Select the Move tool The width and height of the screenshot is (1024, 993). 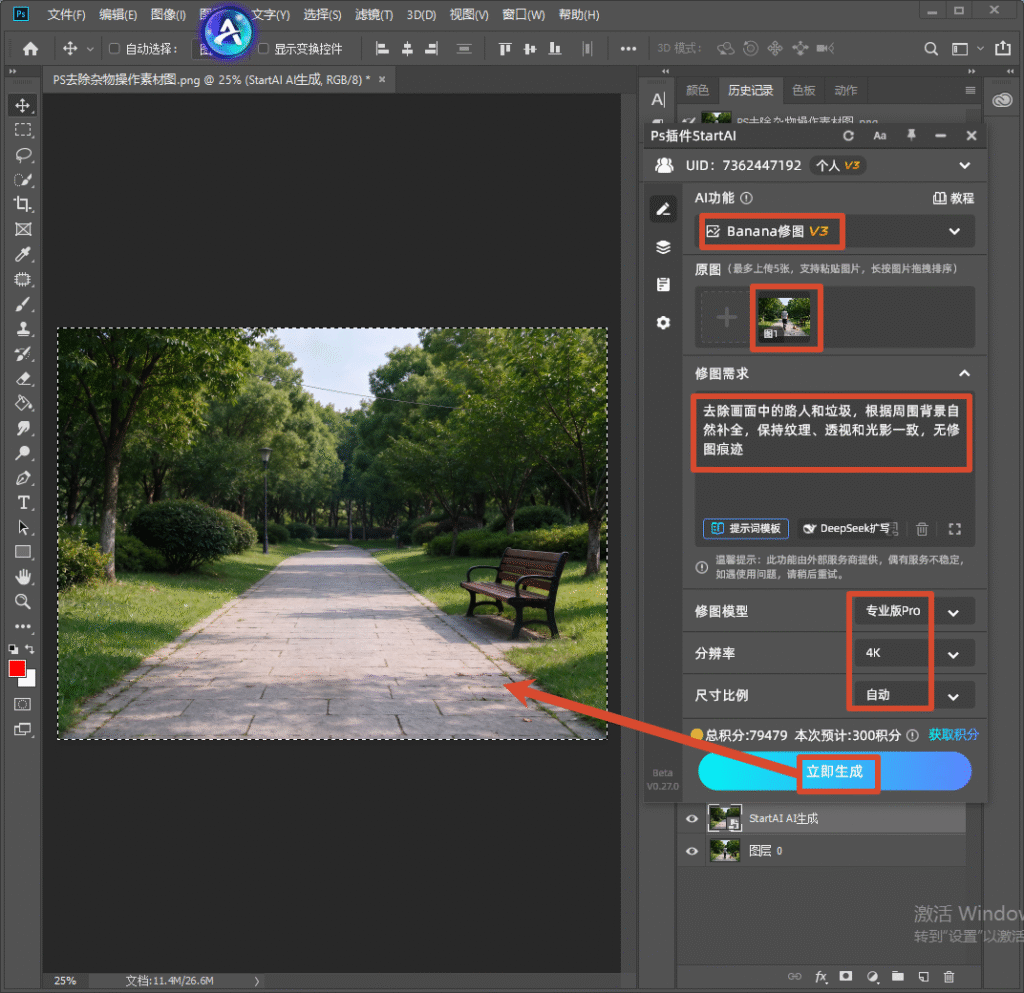(23, 105)
